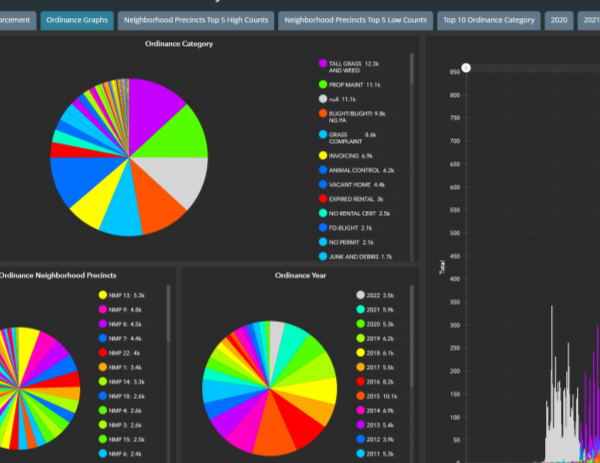Screen dimensions: 600x463
Task: Toggle 2014 year legend entry
Action: pyautogui.click(x=375, y=411)
